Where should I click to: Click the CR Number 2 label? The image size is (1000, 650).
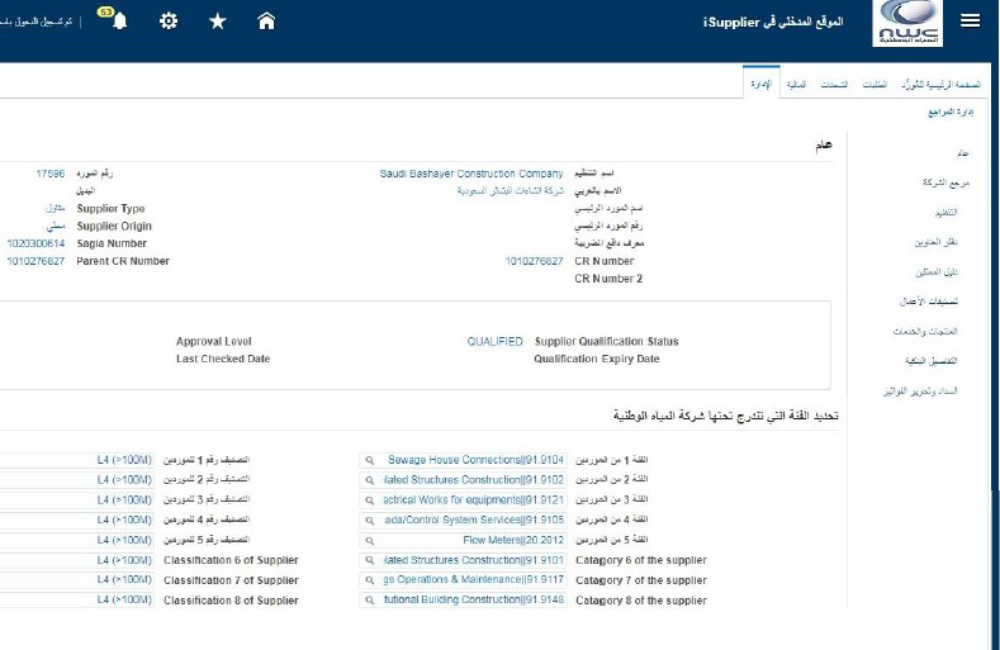point(608,279)
